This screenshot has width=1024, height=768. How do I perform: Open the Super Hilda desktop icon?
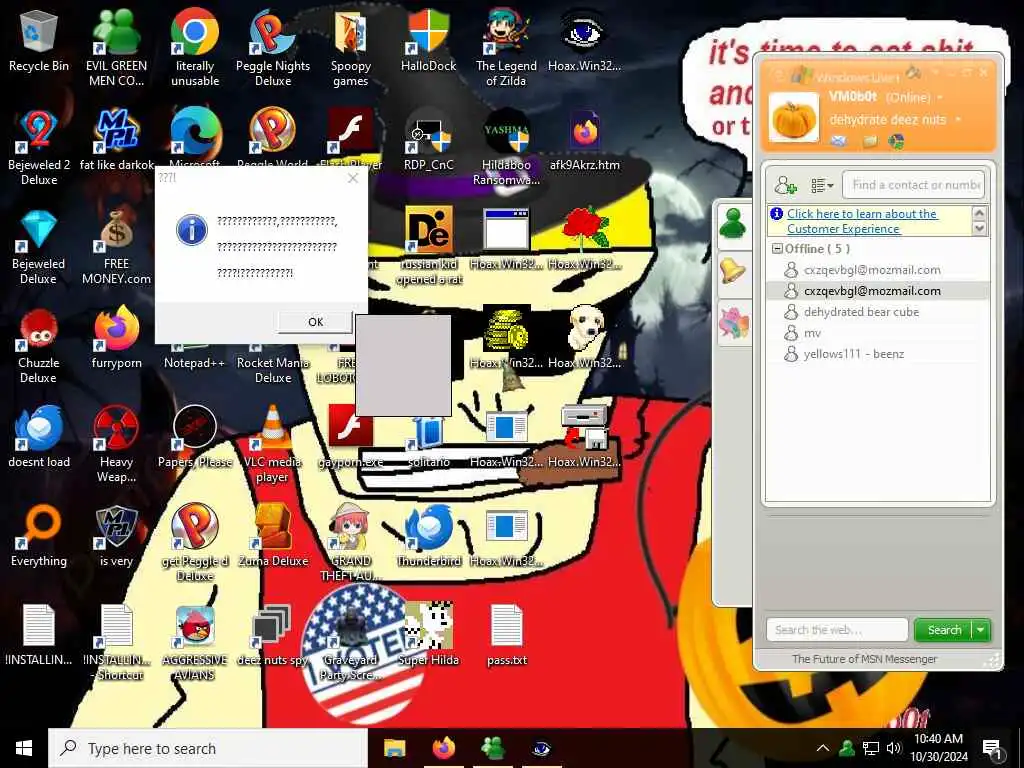tap(428, 635)
